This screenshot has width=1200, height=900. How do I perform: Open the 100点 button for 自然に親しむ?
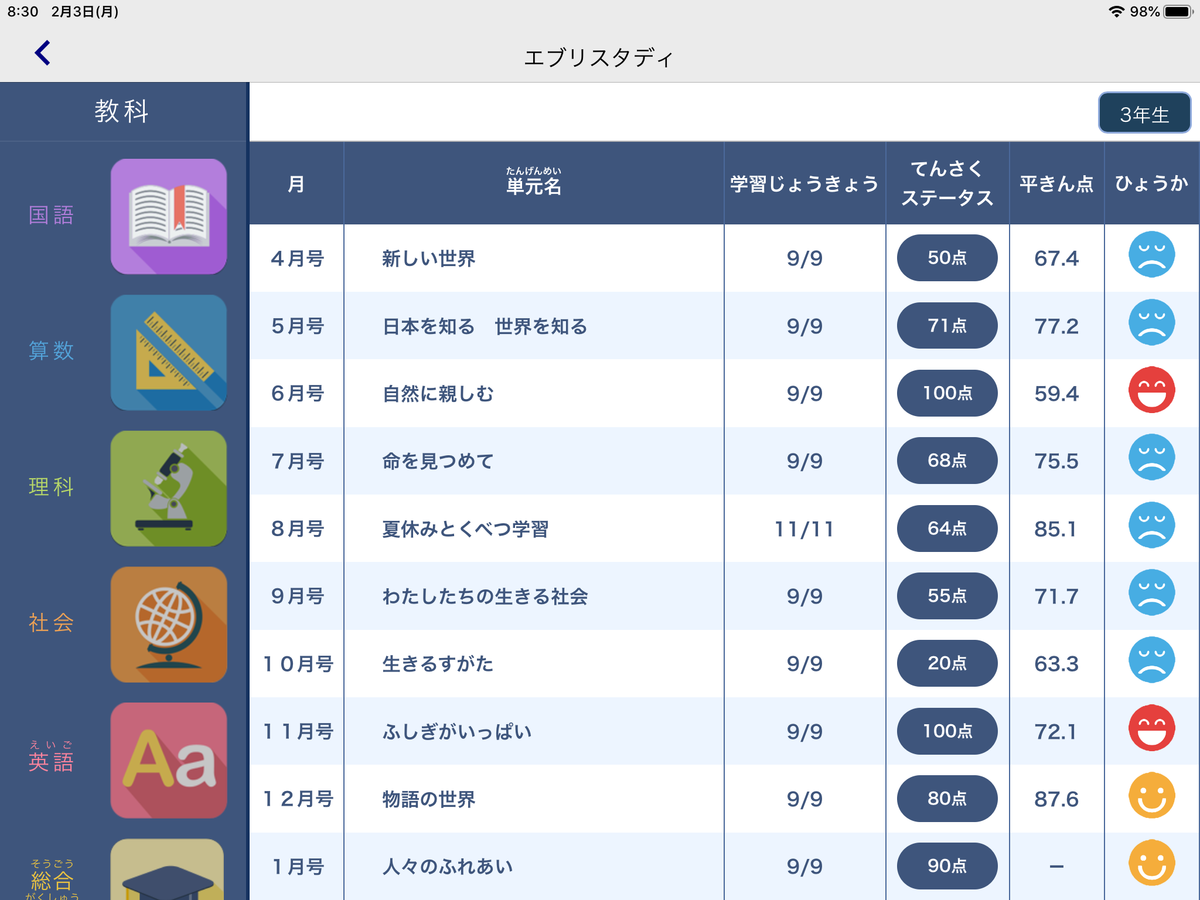pos(947,393)
